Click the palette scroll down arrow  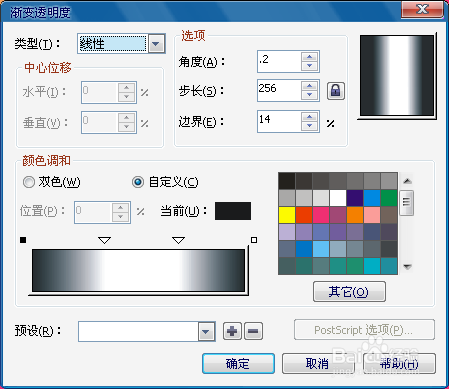click(x=407, y=267)
